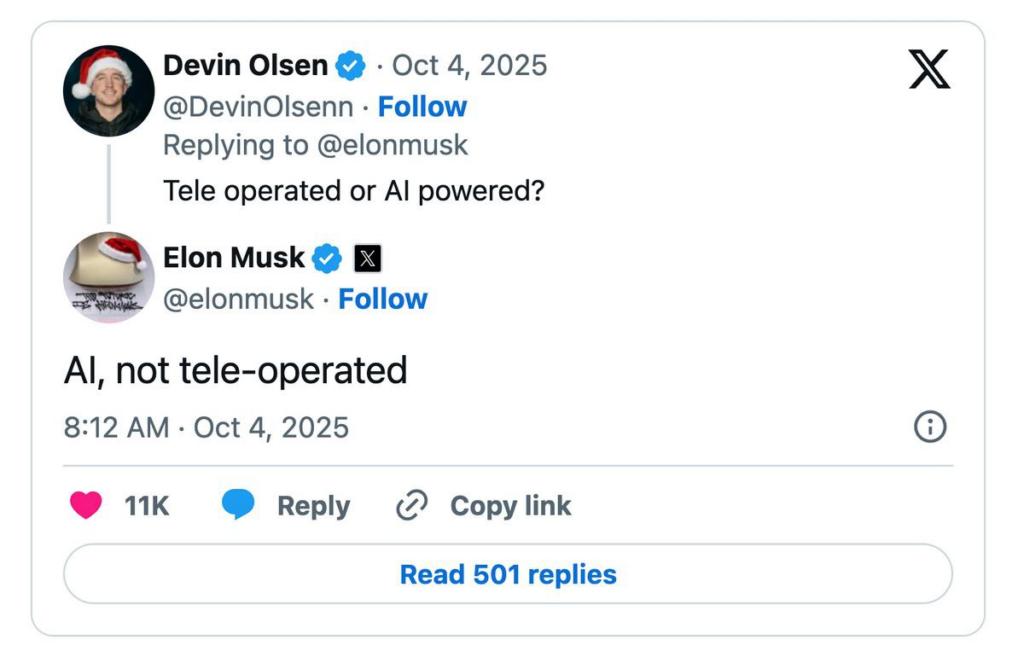Open the 8:12 AM · Oct 4, 2025 timestamp

click(x=206, y=428)
